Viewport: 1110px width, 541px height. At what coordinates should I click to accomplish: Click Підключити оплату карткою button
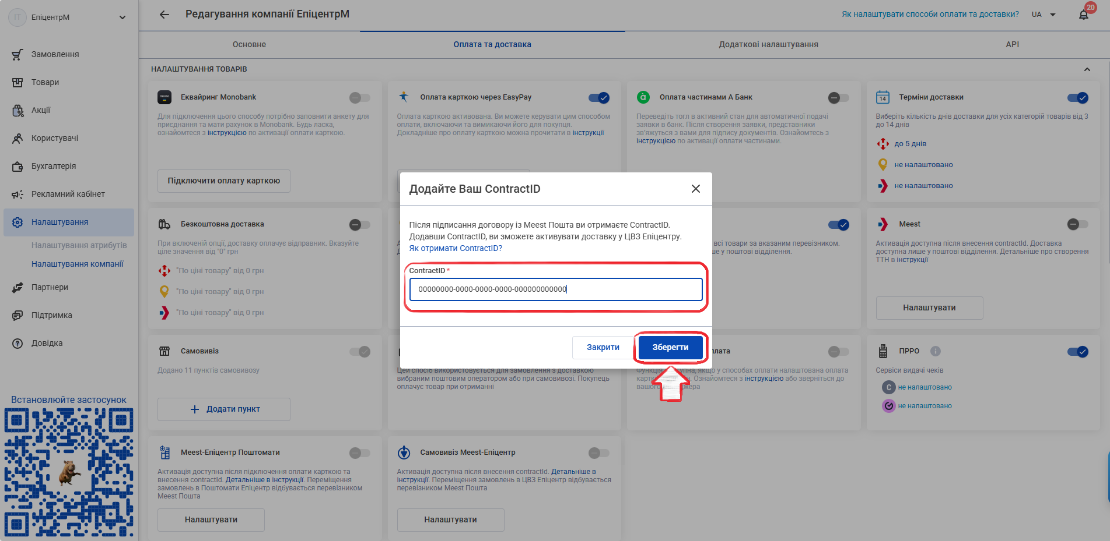(x=224, y=181)
